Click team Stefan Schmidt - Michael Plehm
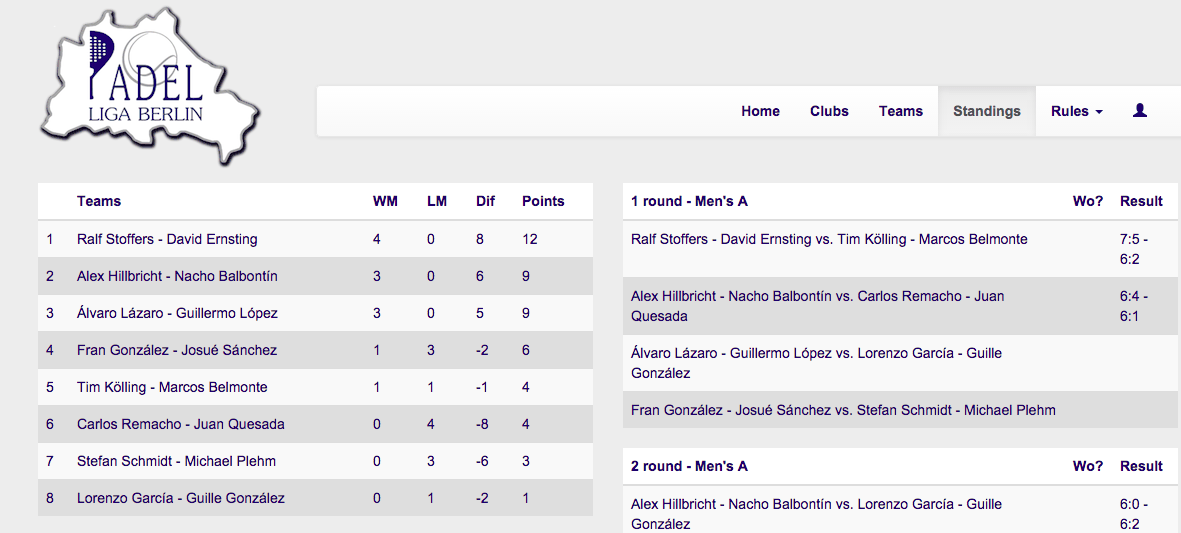Image resolution: width=1181 pixels, height=533 pixels. [x=176, y=461]
